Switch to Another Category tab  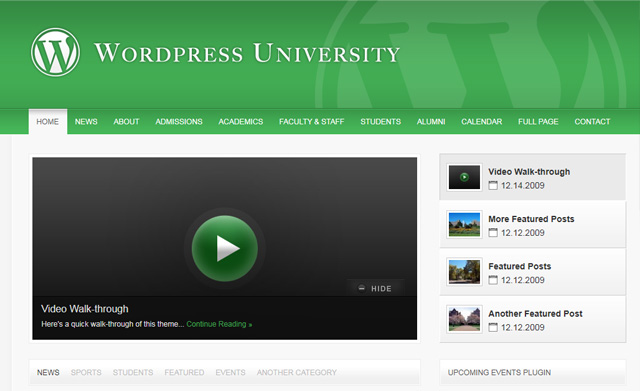tap(297, 373)
